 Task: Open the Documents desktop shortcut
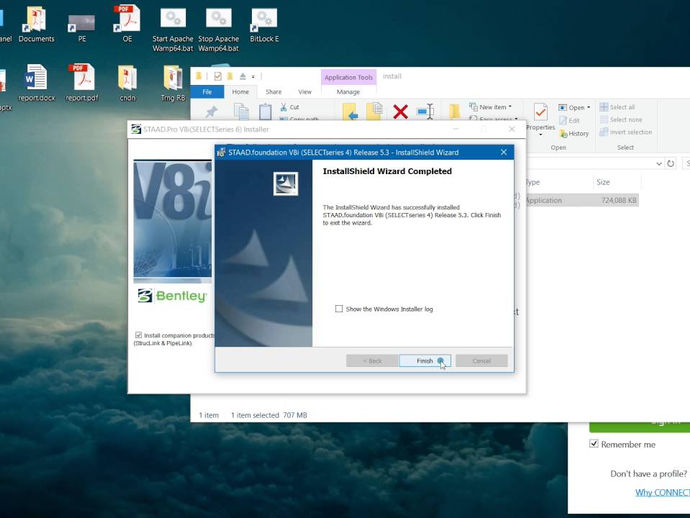pyautogui.click(x=36, y=25)
